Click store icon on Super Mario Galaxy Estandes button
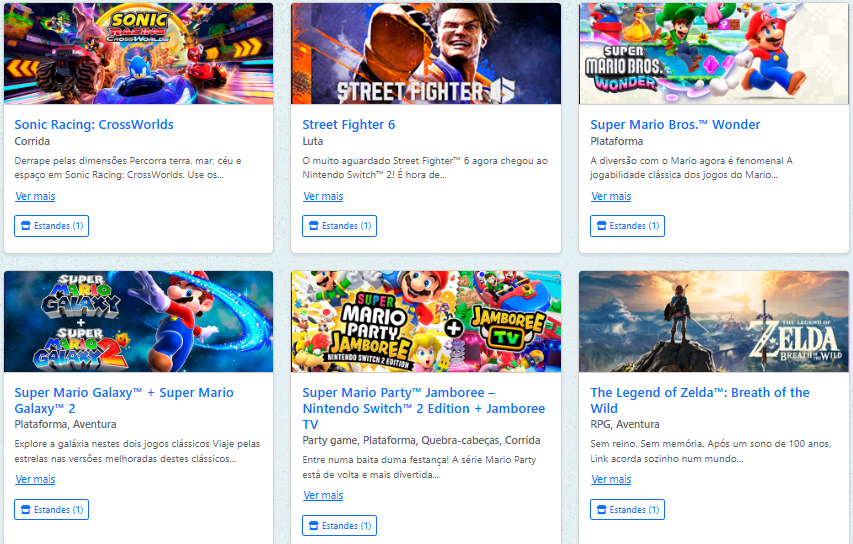This screenshot has width=853, height=544. (x=26, y=510)
